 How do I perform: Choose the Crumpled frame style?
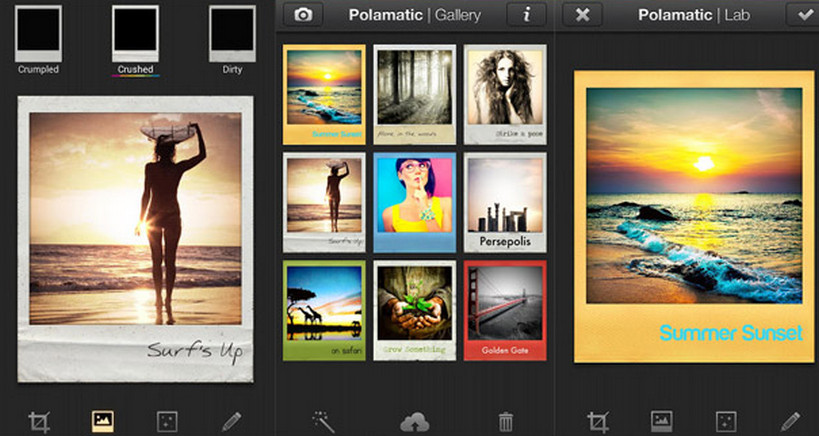coord(39,38)
